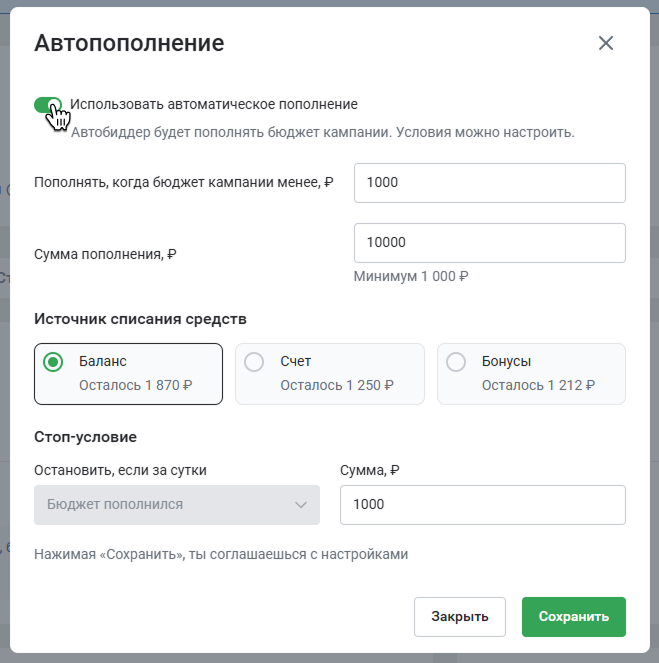Save settings with the Сохранить button
Viewport: 659px width, 663px height.
(x=574, y=616)
